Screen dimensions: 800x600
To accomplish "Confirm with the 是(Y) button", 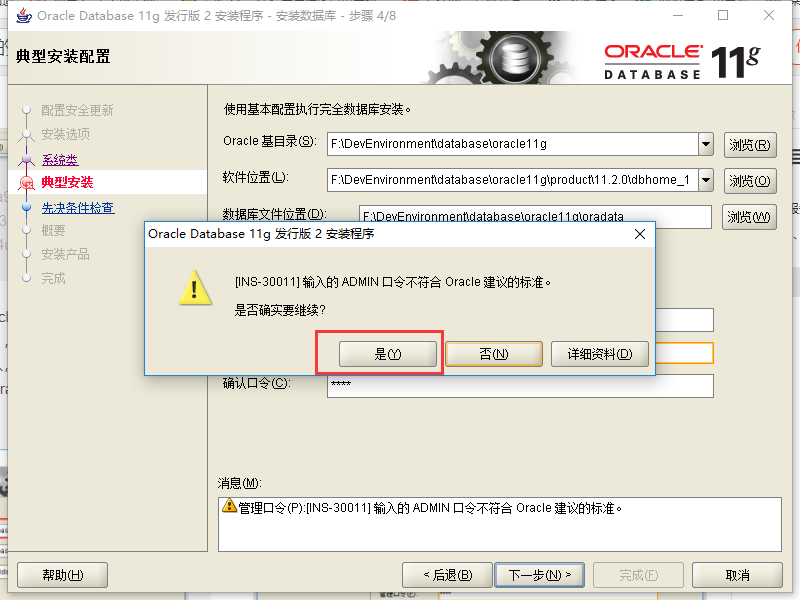I will [x=388, y=354].
